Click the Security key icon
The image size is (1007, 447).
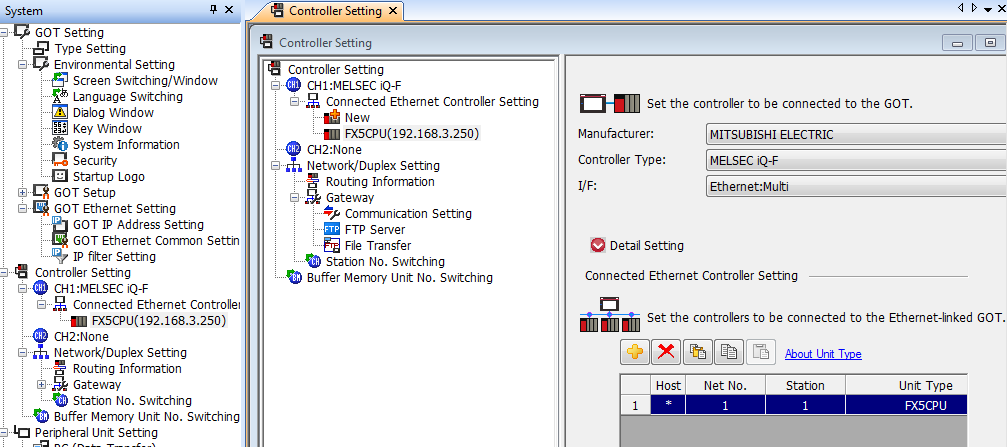pyautogui.click(x=60, y=161)
